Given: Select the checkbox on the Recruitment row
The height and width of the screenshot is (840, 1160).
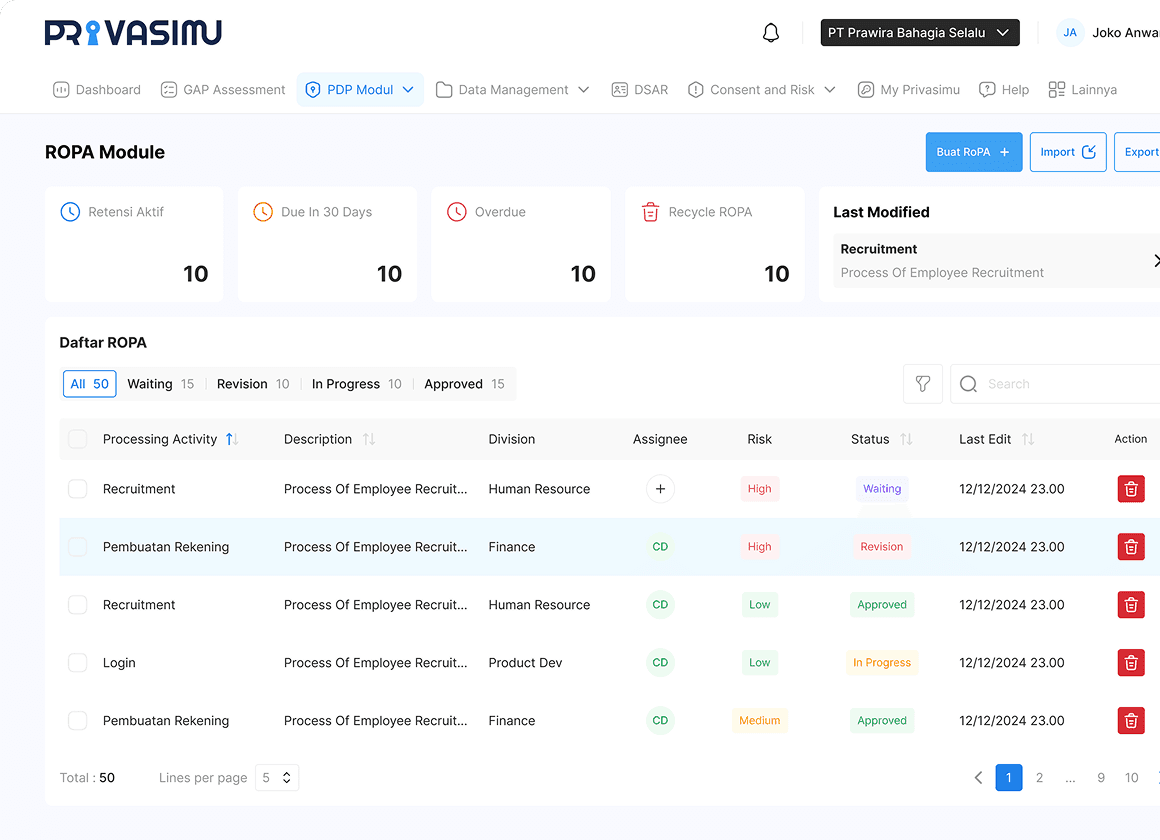Looking at the screenshot, I should [x=76, y=489].
